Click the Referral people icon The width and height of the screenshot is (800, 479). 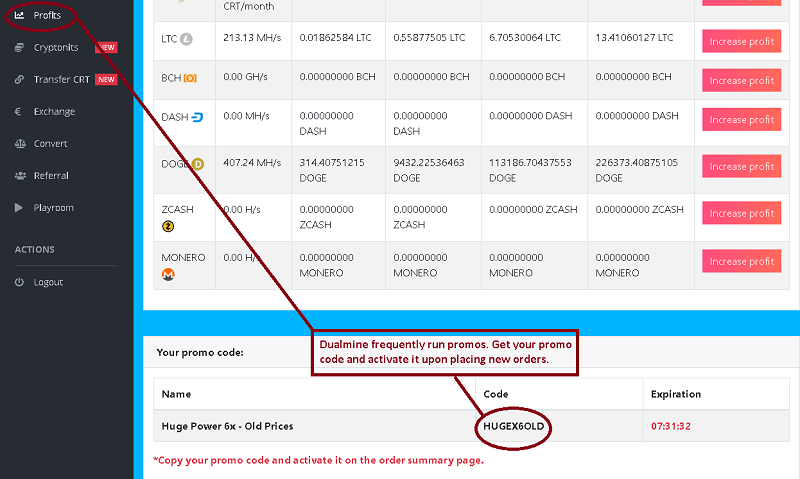pyautogui.click(x=20, y=176)
